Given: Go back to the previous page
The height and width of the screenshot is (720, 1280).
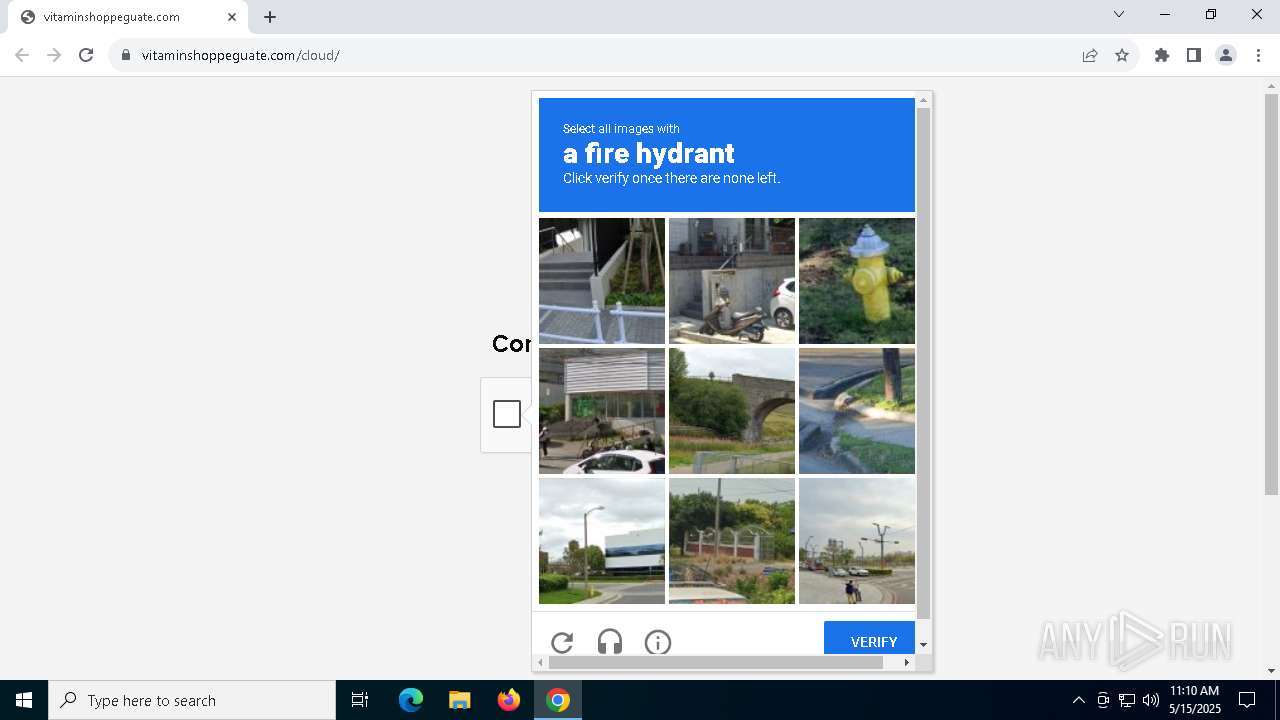Looking at the screenshot, I should pos(22,55).
